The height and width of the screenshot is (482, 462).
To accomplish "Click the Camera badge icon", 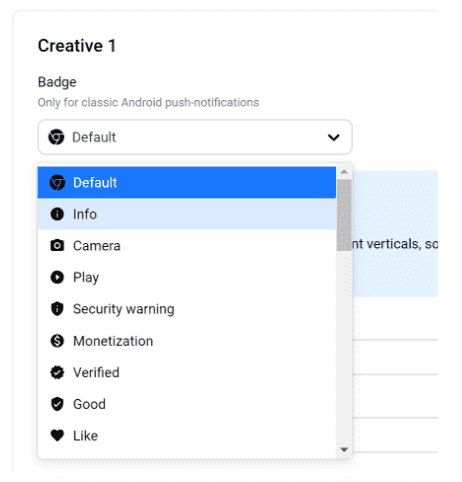I will pos(57,246).
